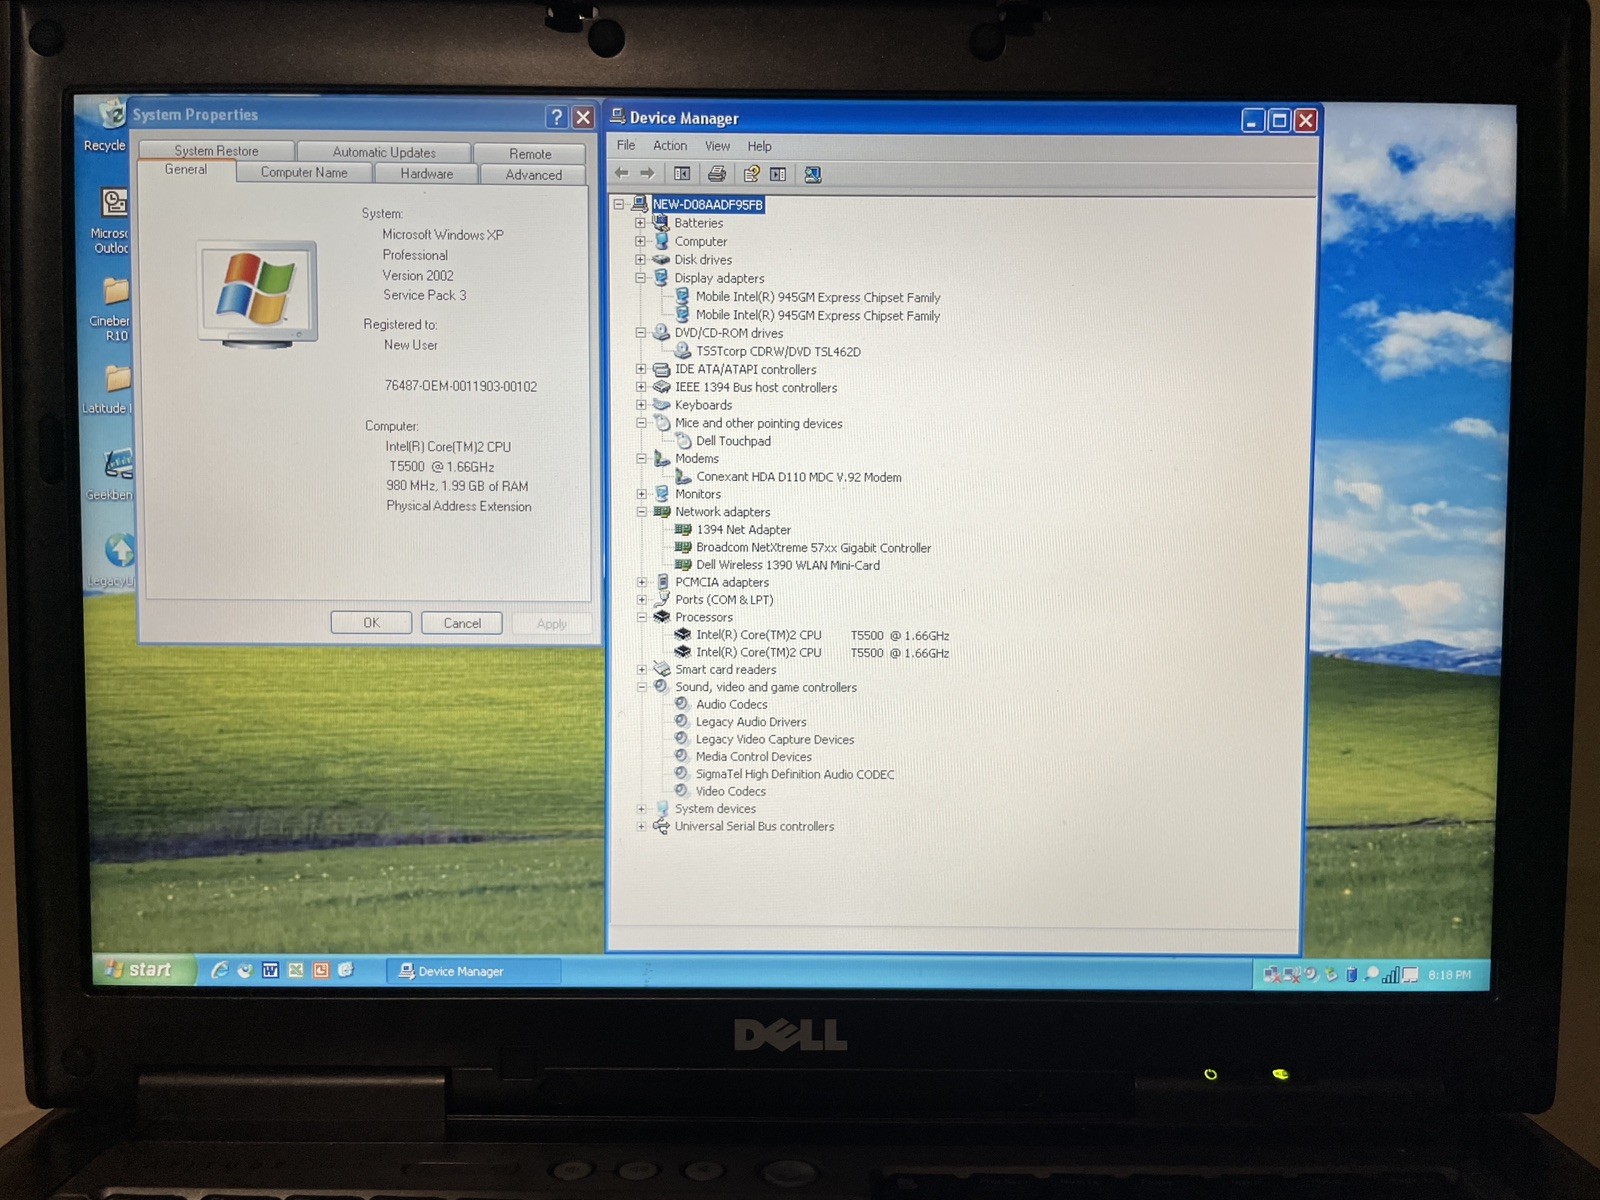Click Cancel in System Properties
1600x1200 pixels.
pos(462,623)
